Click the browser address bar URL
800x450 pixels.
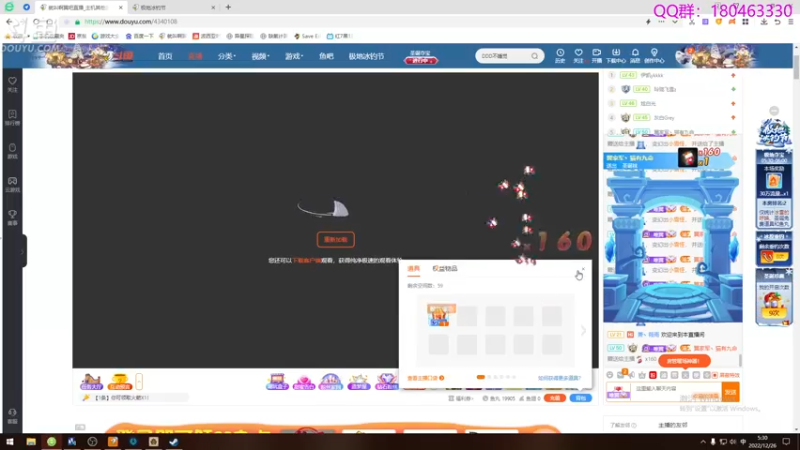[x=131, y=22]
